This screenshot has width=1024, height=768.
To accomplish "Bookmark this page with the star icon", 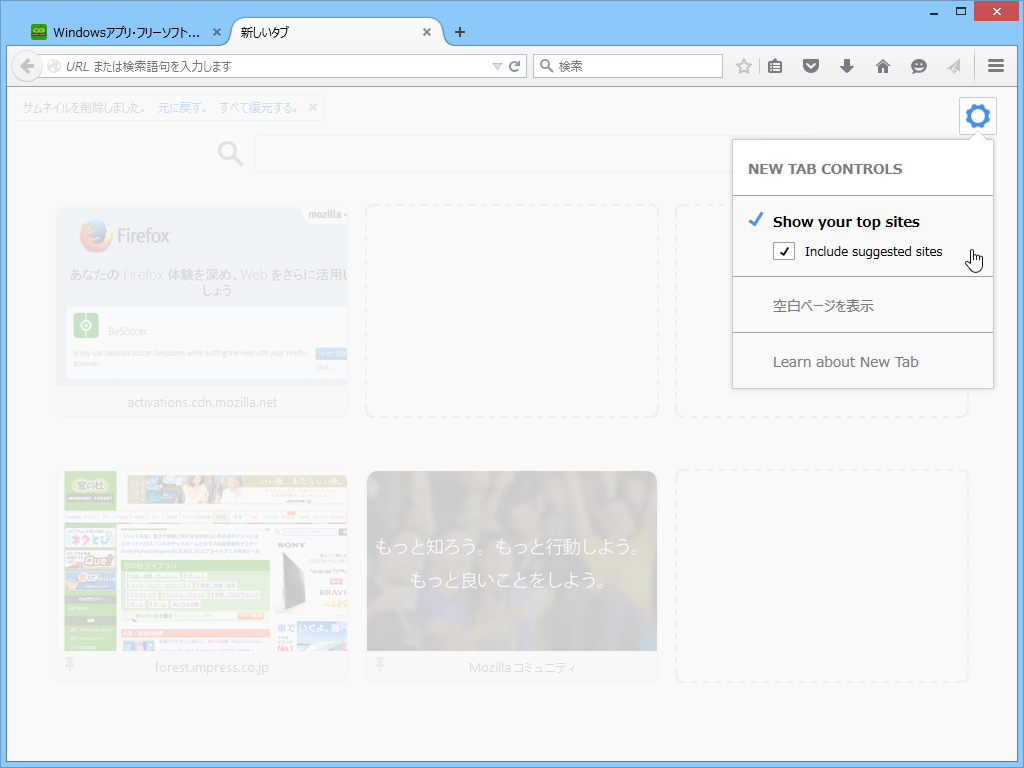I will pos(743,66).
